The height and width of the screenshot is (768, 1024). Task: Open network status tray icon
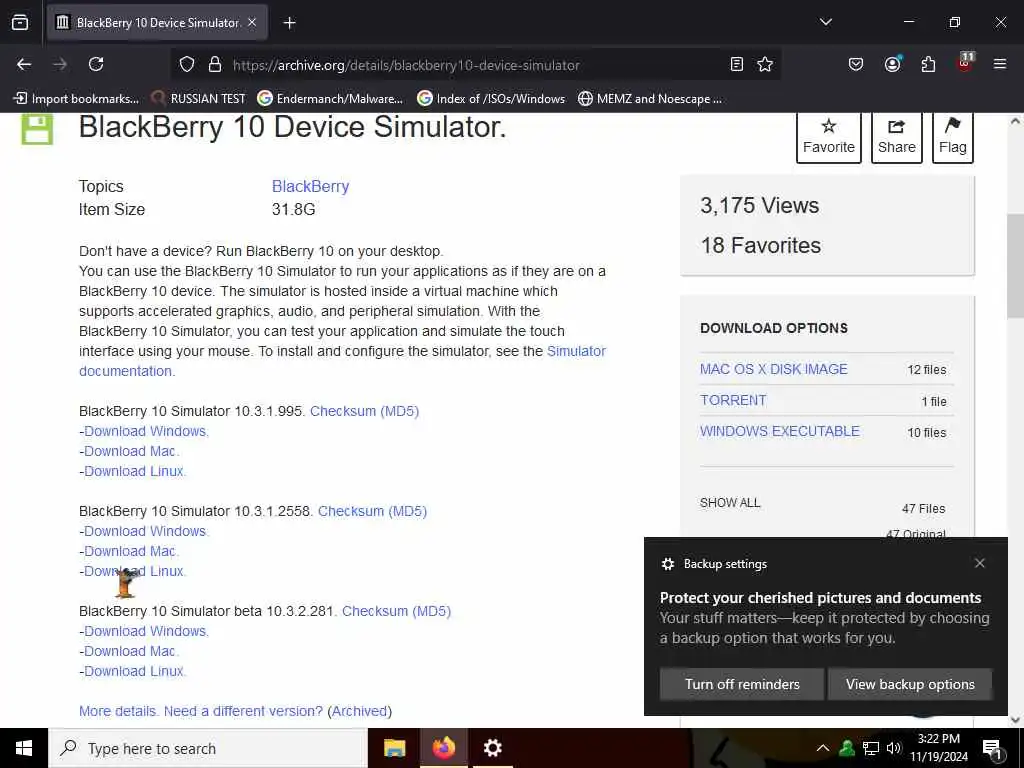tap(871, 748)
